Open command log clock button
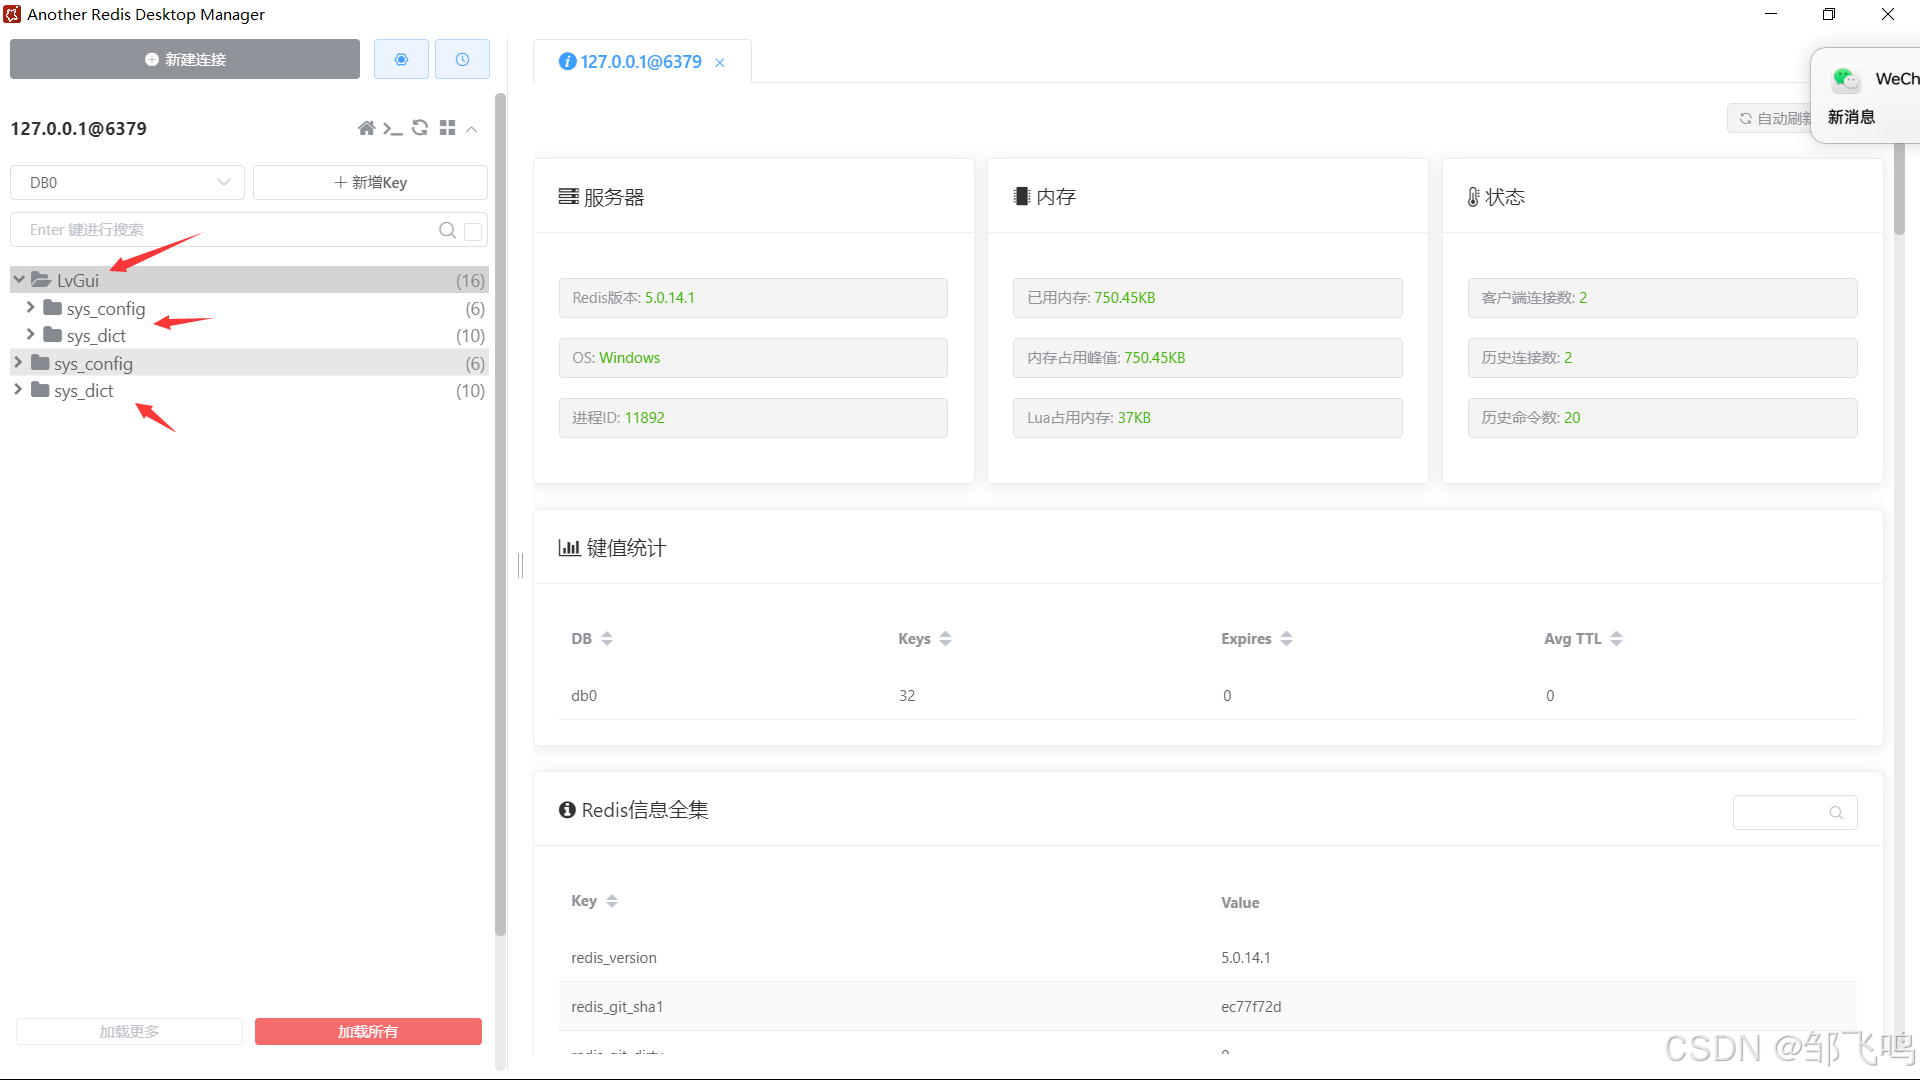The height and width of the screenshot is (1080, 1920). (462, 59)
